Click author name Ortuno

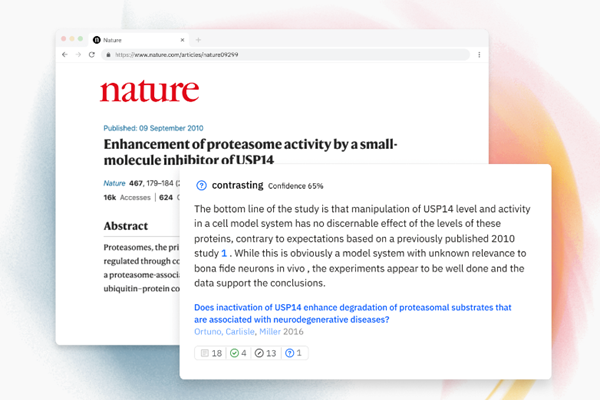pos(207,331)
